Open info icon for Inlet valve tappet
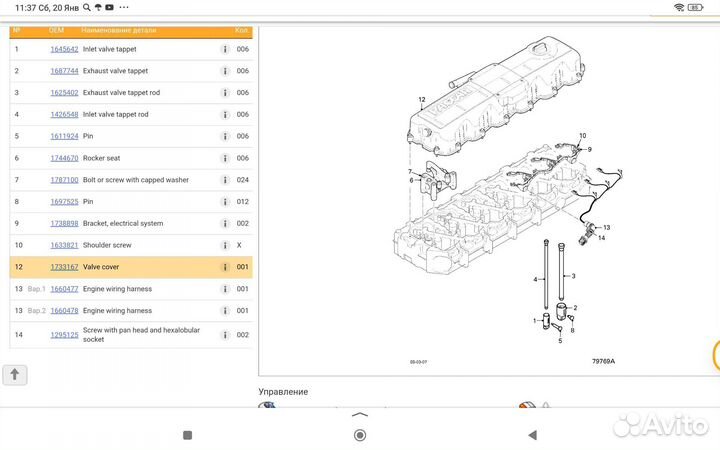 click(x=225, y=49)
